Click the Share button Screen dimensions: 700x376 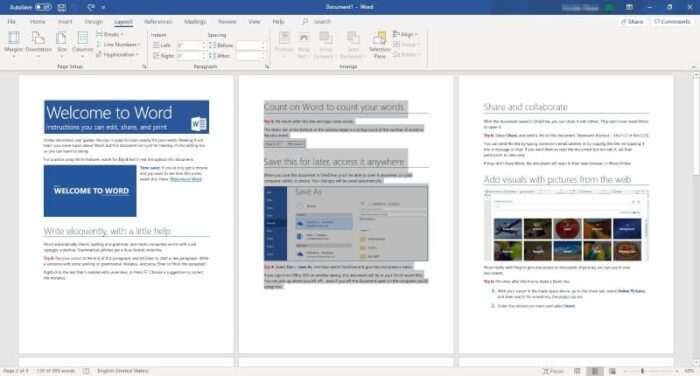coord(632,21)
